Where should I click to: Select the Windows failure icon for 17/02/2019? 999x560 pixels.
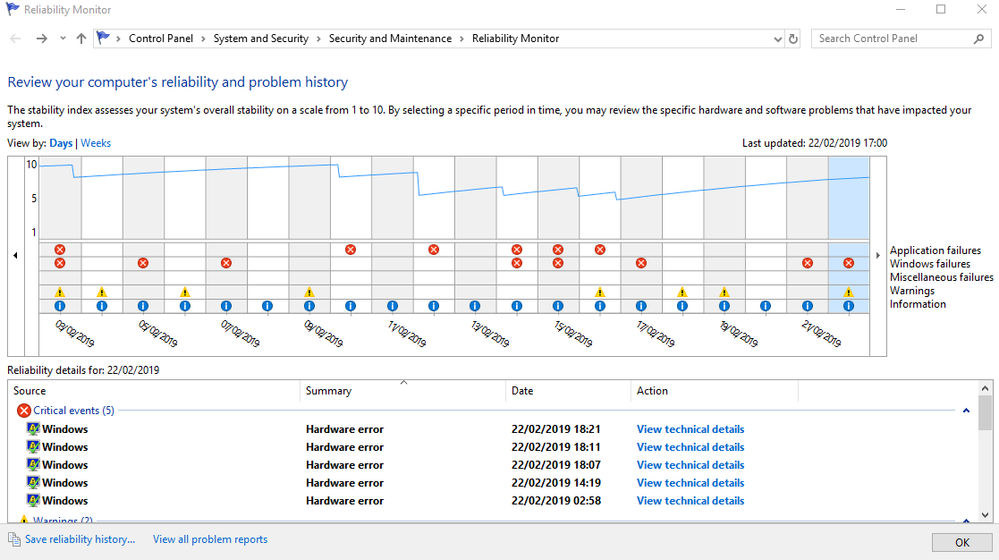[x=641, y=263]
